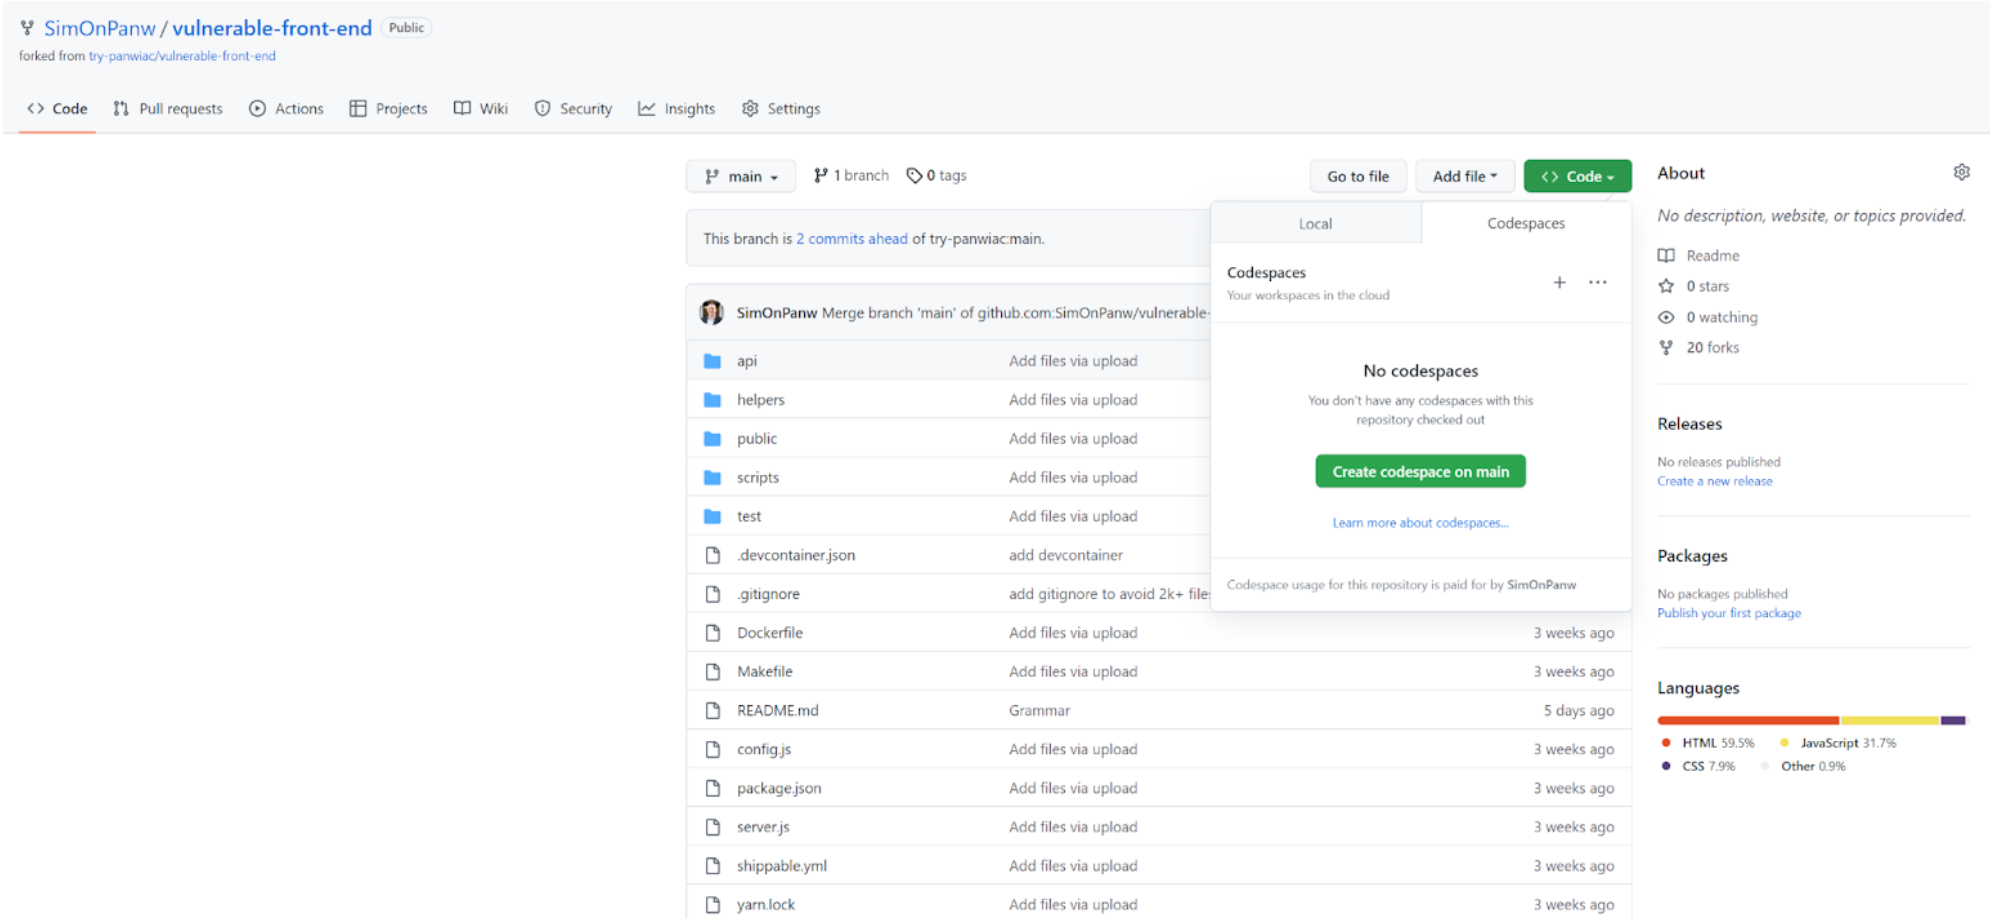Click plus icon to create new codespace

[1559, 282]
